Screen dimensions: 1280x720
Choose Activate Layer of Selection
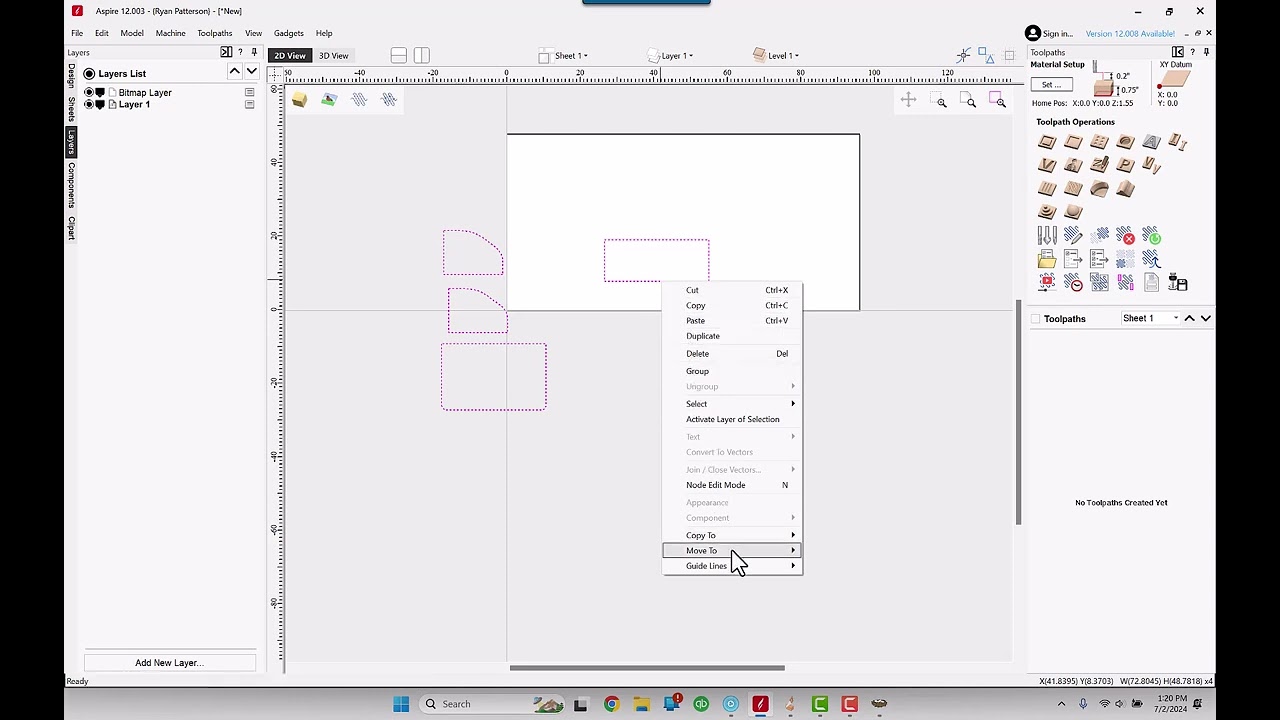(x=732, y=419)
